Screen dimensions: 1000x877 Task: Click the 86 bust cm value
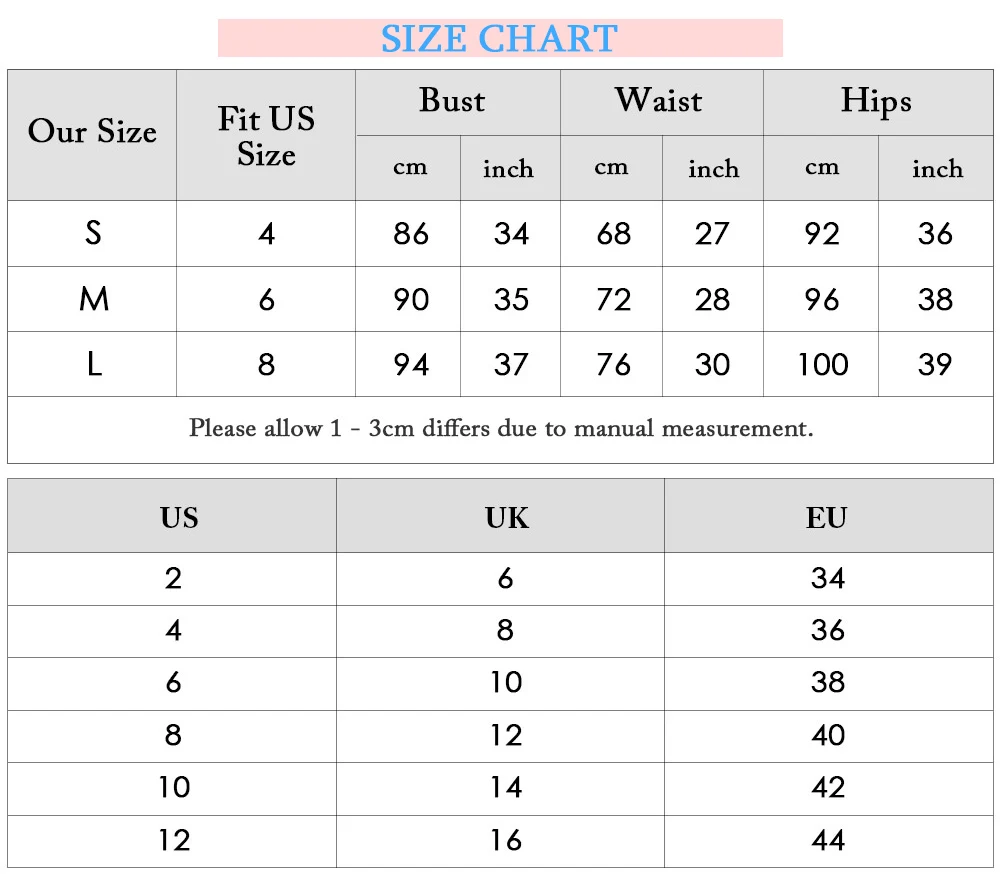(410, 234)
